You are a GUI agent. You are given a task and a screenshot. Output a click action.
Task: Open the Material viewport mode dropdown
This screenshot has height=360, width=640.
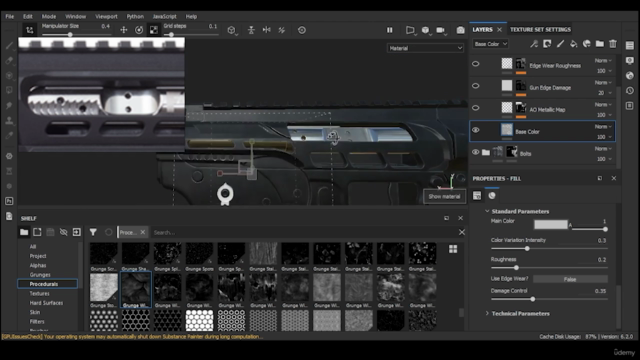[425, 48]
